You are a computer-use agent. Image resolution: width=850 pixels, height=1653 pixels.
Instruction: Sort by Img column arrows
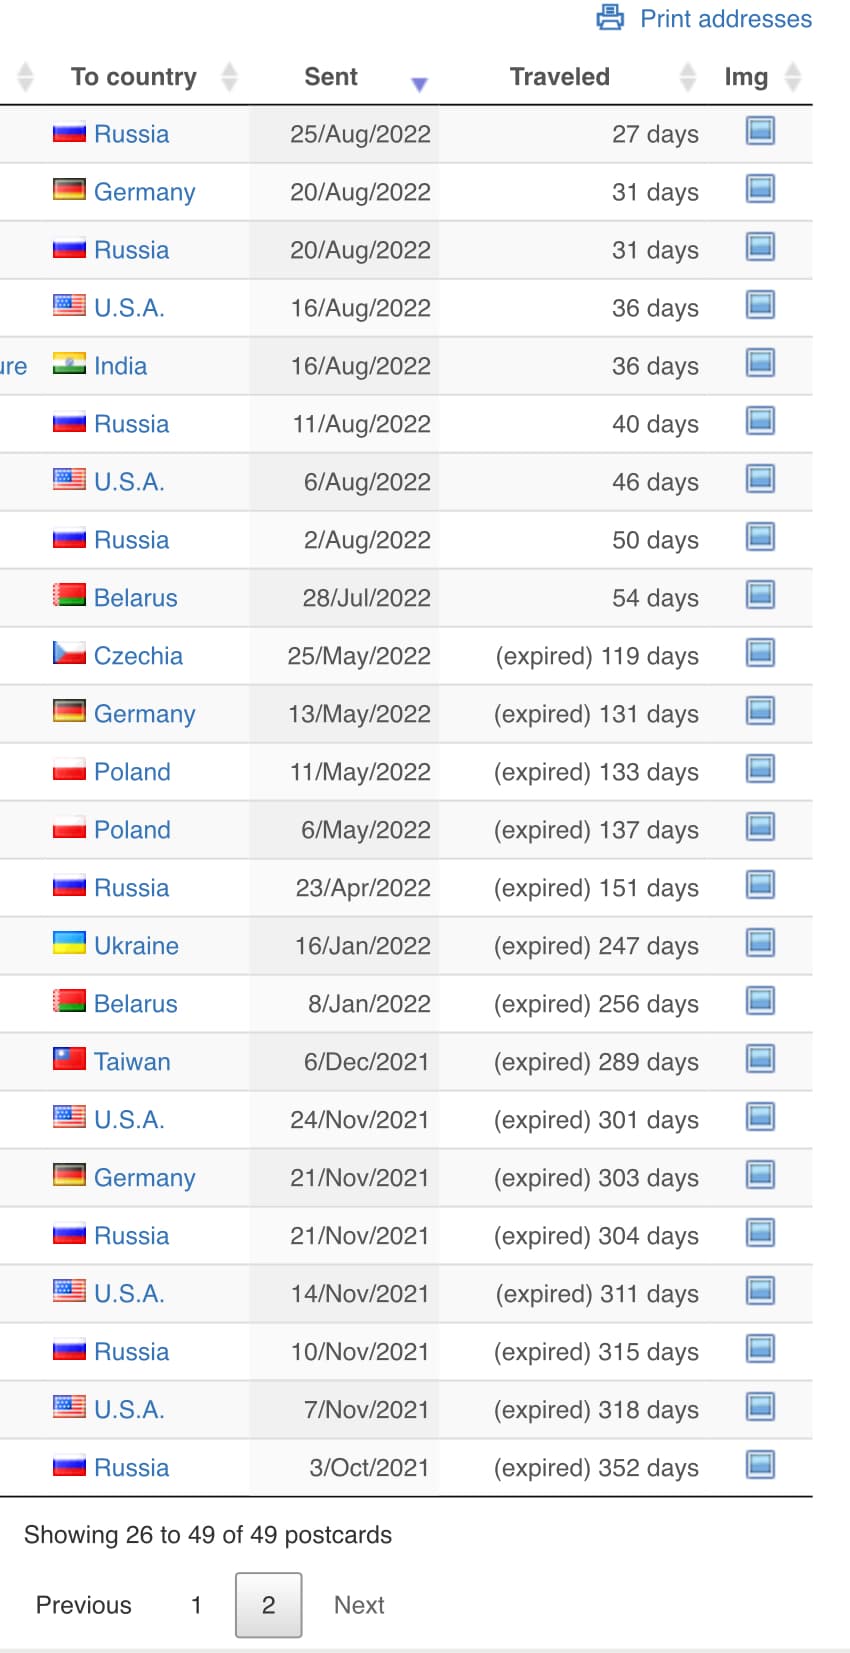coord(793,77)
